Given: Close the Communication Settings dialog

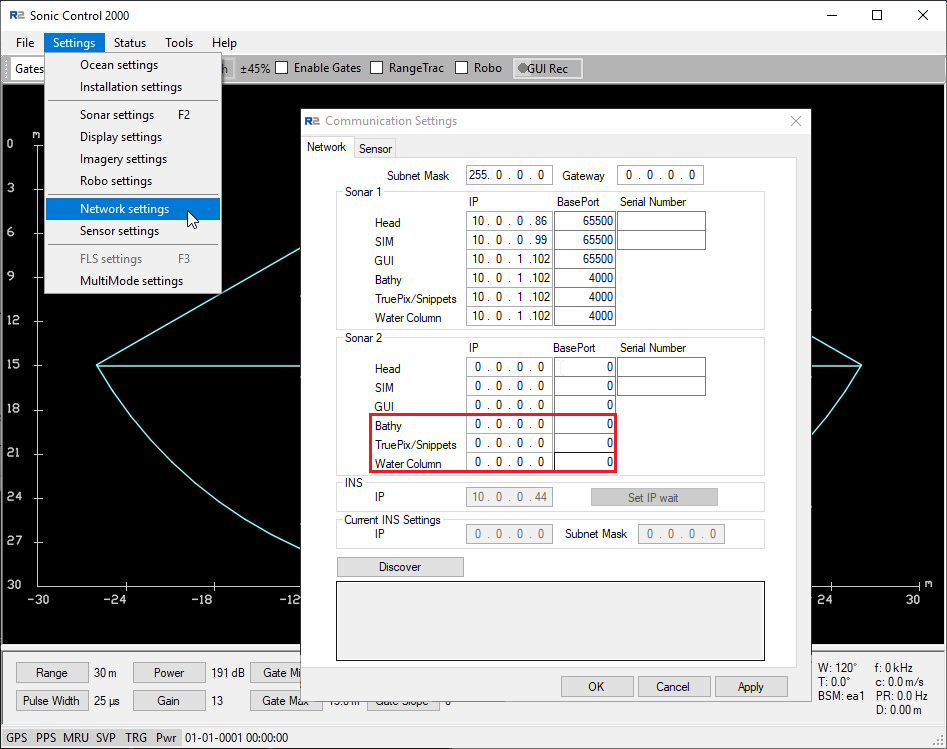Looking at the screenshot, I should (796, 121).
